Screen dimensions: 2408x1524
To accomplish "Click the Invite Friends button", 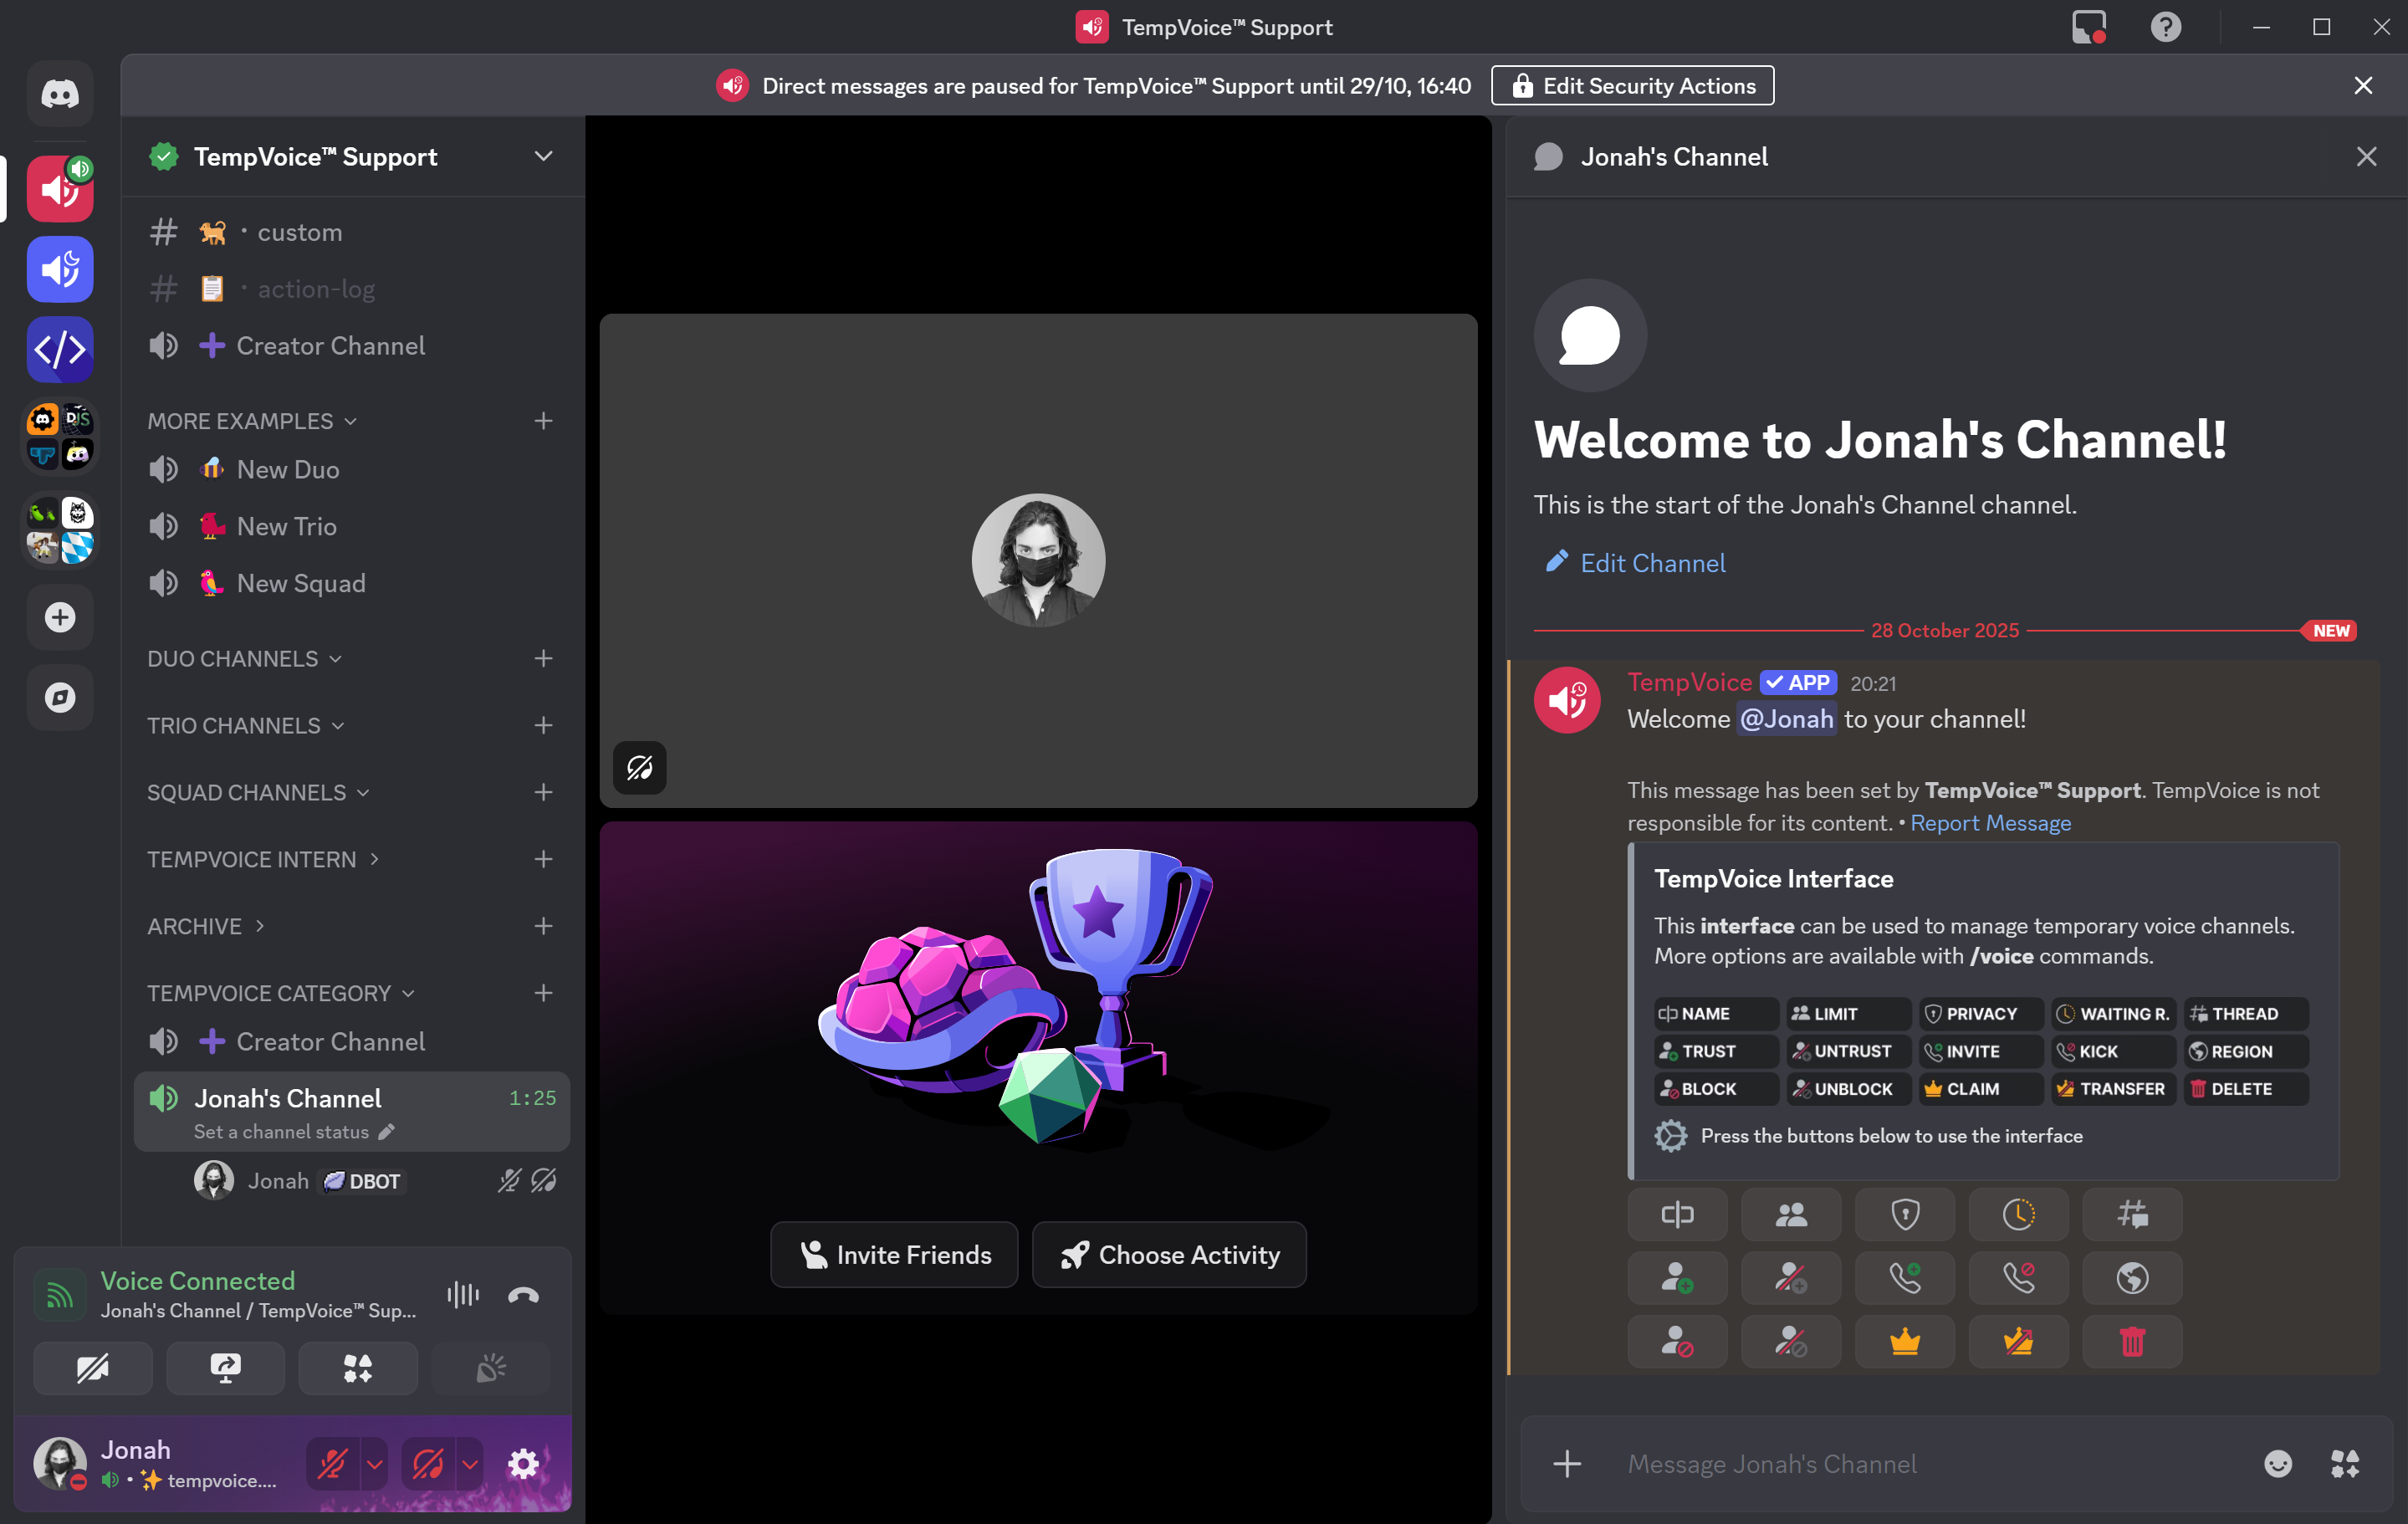I will pos(894,1254).
